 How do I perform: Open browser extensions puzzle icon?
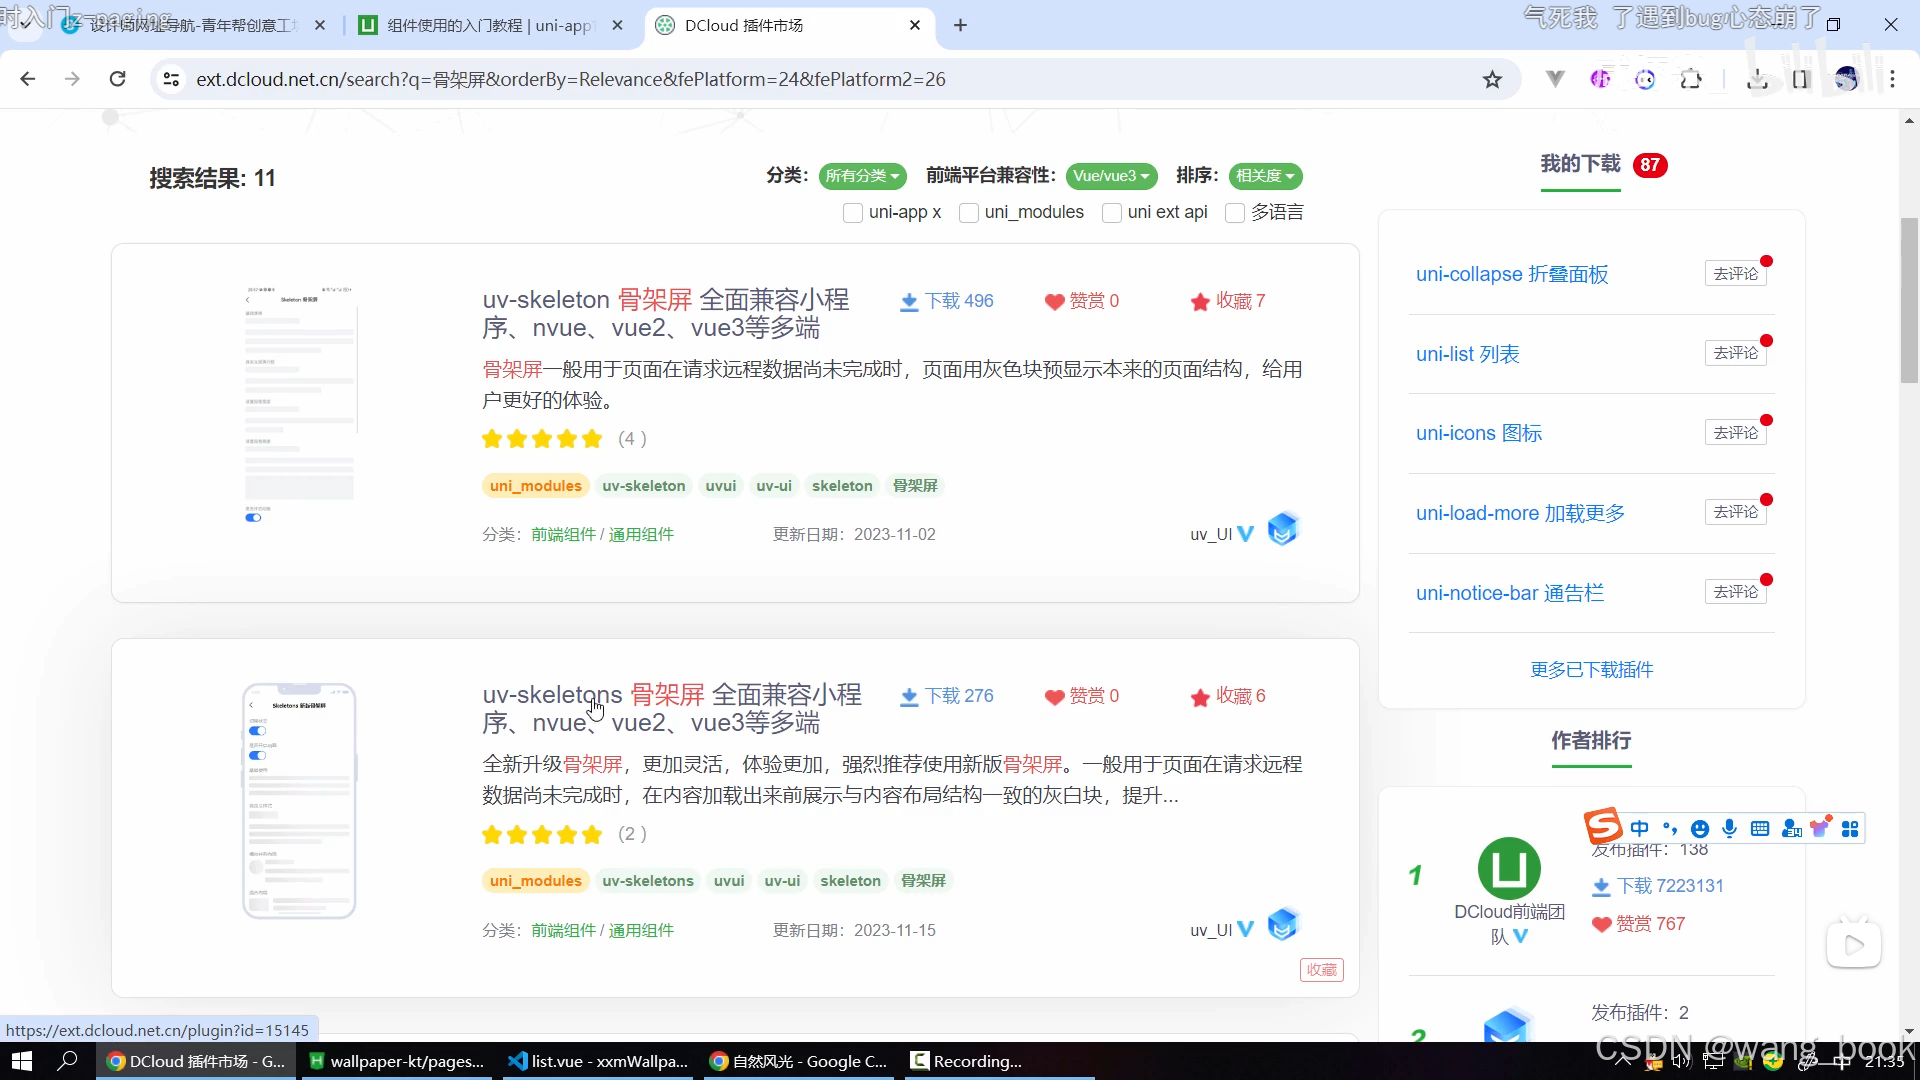(x=1691, y=80)
